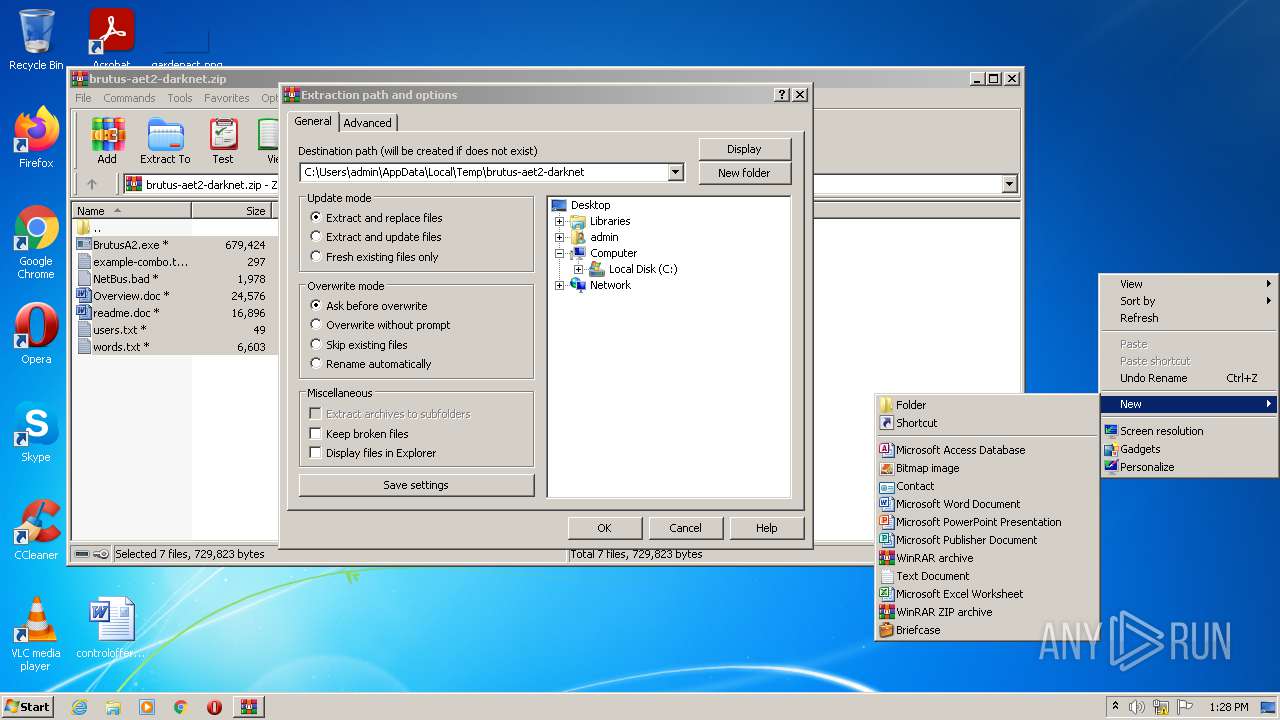Open the View submenu in context menu

coord(1188,284)
